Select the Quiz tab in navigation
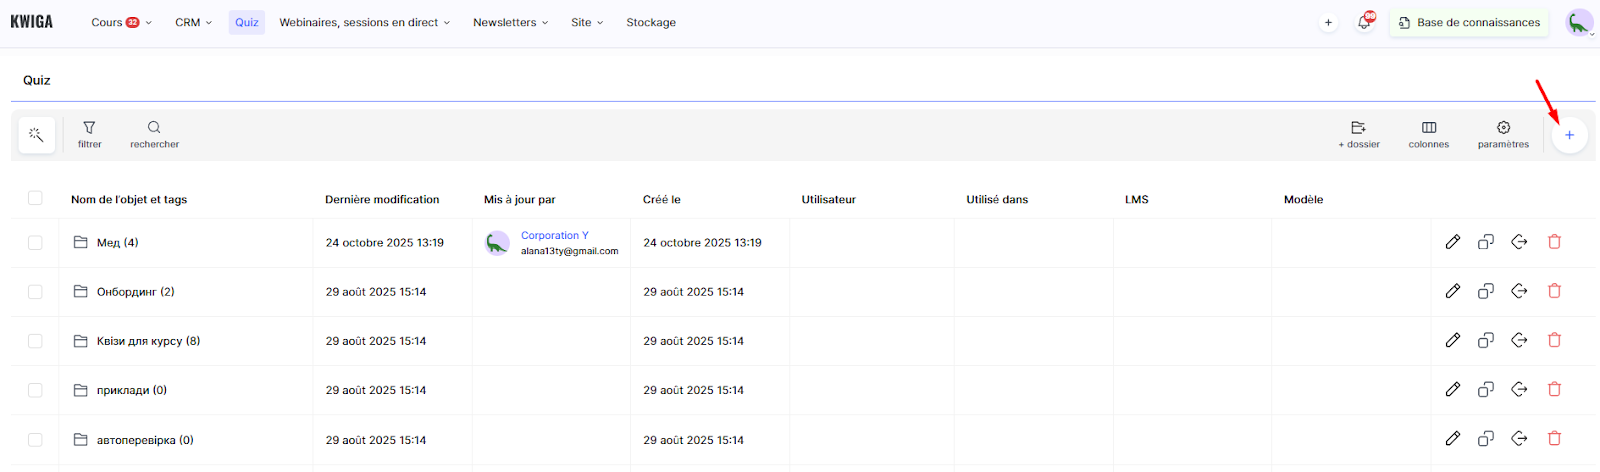 pos(247,22)
